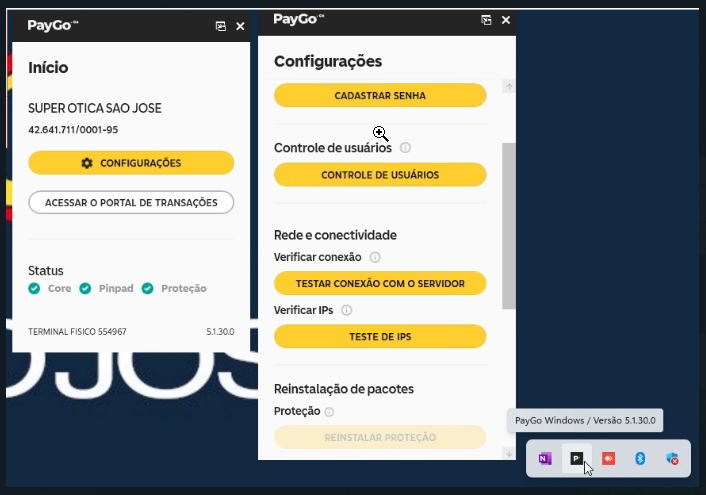This screenshot has height=495, width=706.
Task: Start the Teste de IPs button
Action: click(x=380, y=337)
